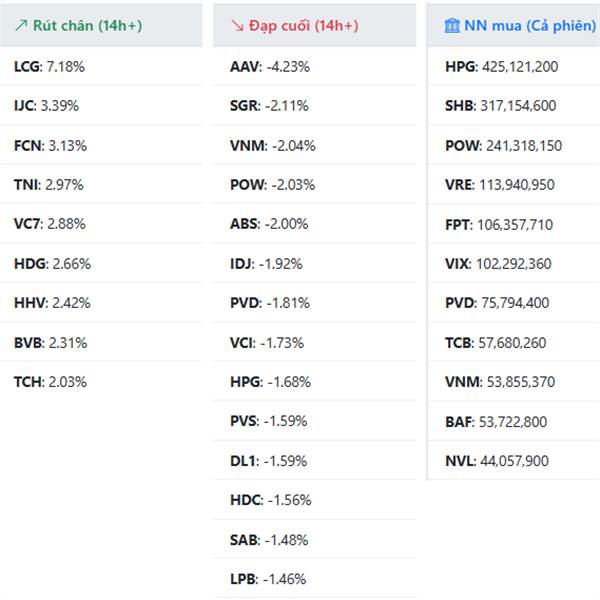The width and height of the screenshot is (600, 600).
Task: Open the VCI stock at -1.73%
Action: point(266,342)
